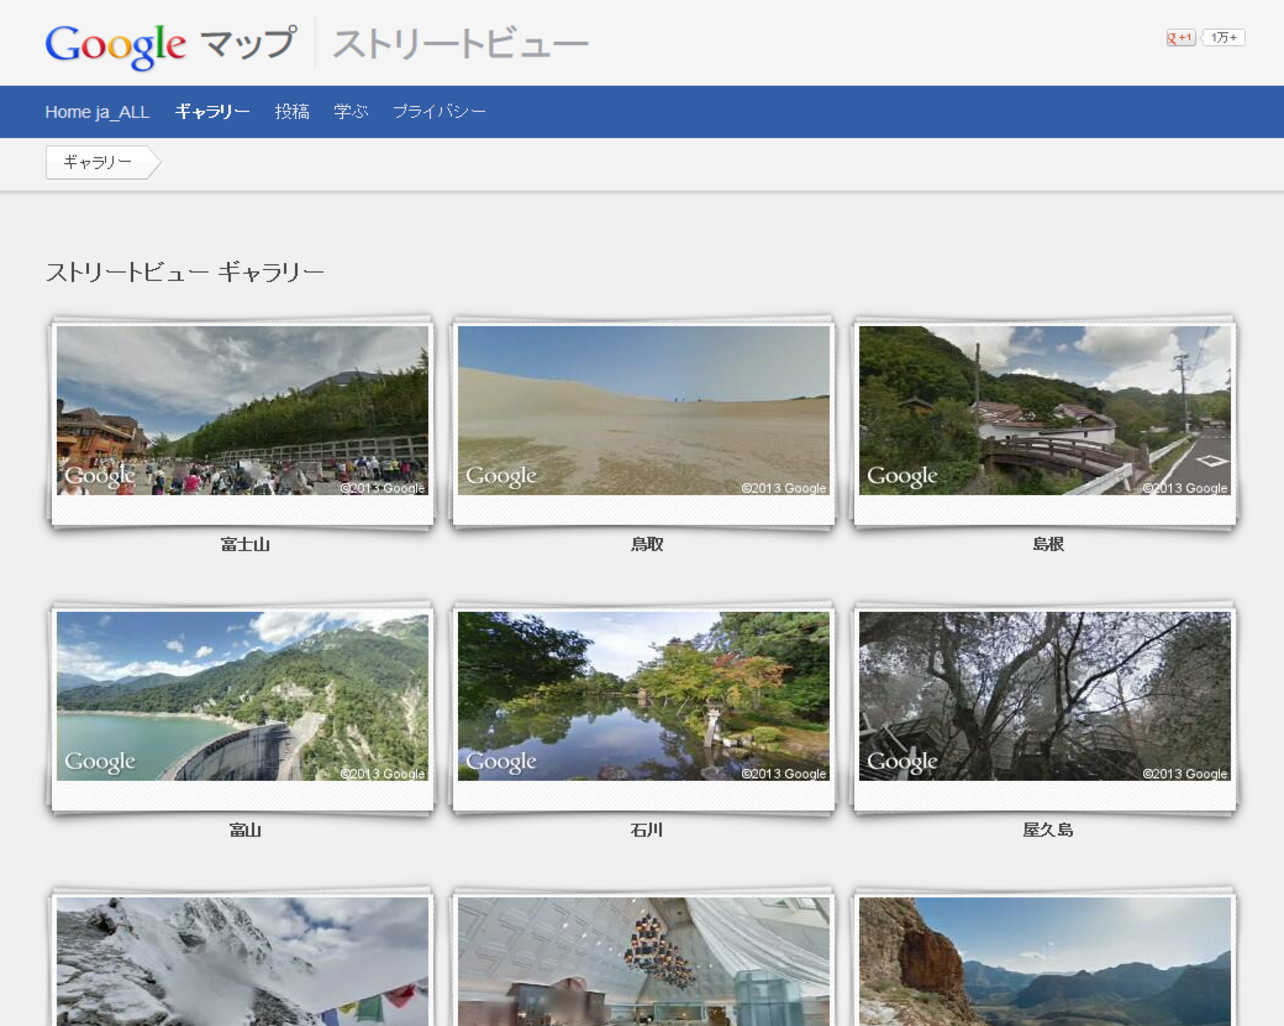Screen dimensions: 1284x1026
Task: Open the 投稿 navigation item
Action: (292, 112)
